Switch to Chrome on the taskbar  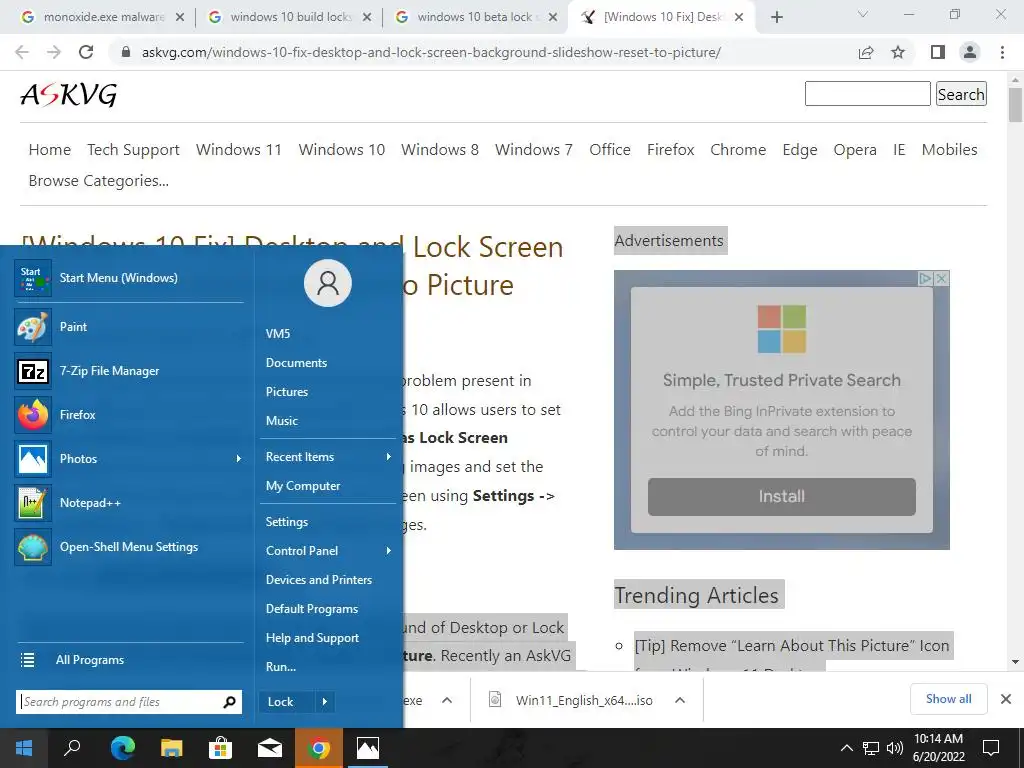pyautogui.click(x=319, y=748)
